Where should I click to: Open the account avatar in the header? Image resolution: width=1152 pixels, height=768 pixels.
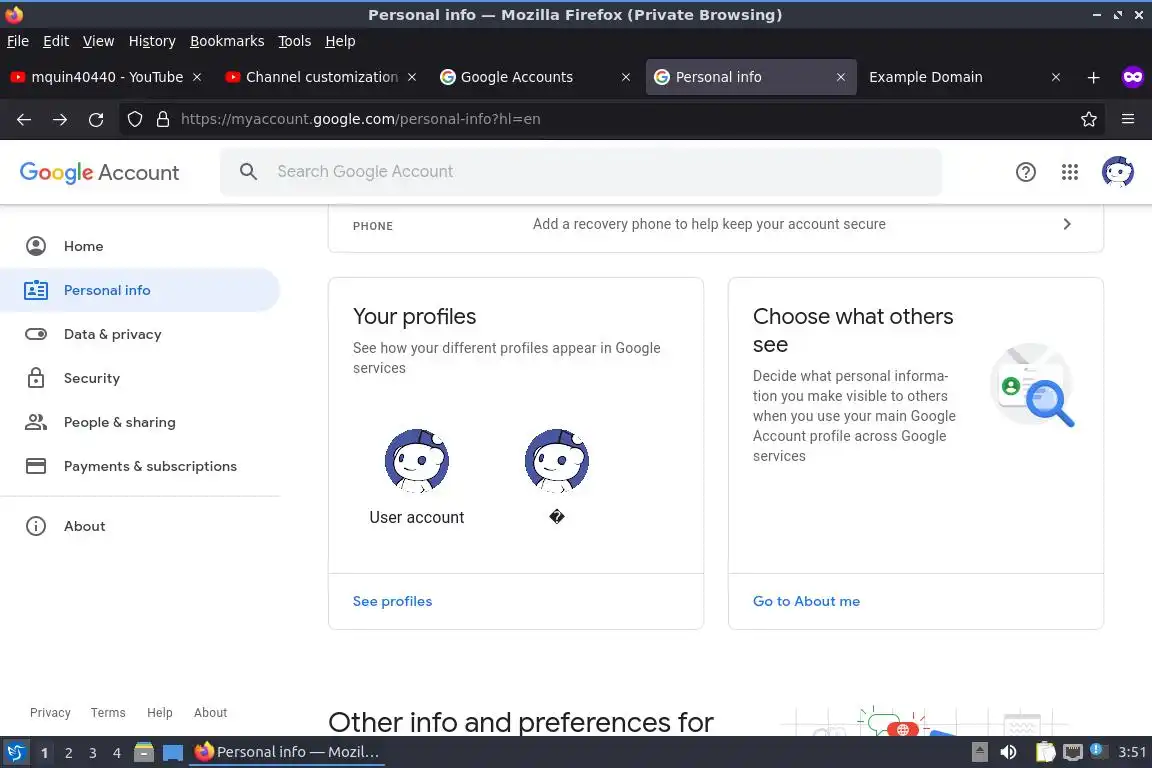click(x=1117, y=172)
